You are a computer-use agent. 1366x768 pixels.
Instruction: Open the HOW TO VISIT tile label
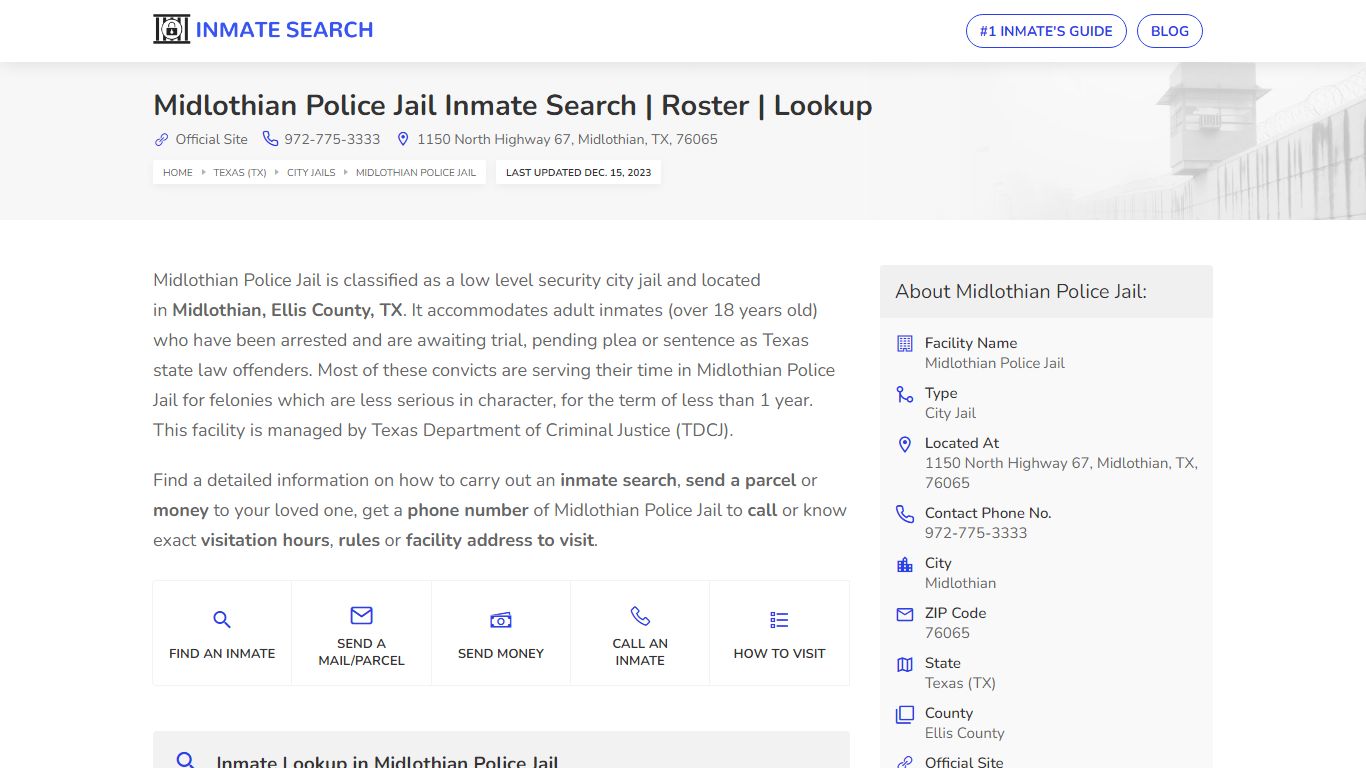pyautogui.click(x=779, y=653)
